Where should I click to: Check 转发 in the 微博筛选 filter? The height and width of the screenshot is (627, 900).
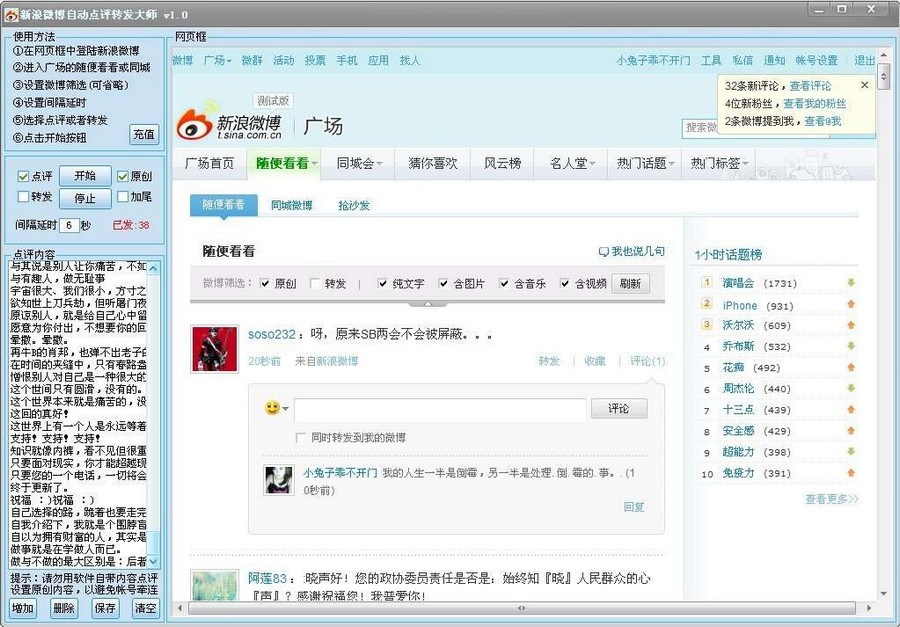315,283
